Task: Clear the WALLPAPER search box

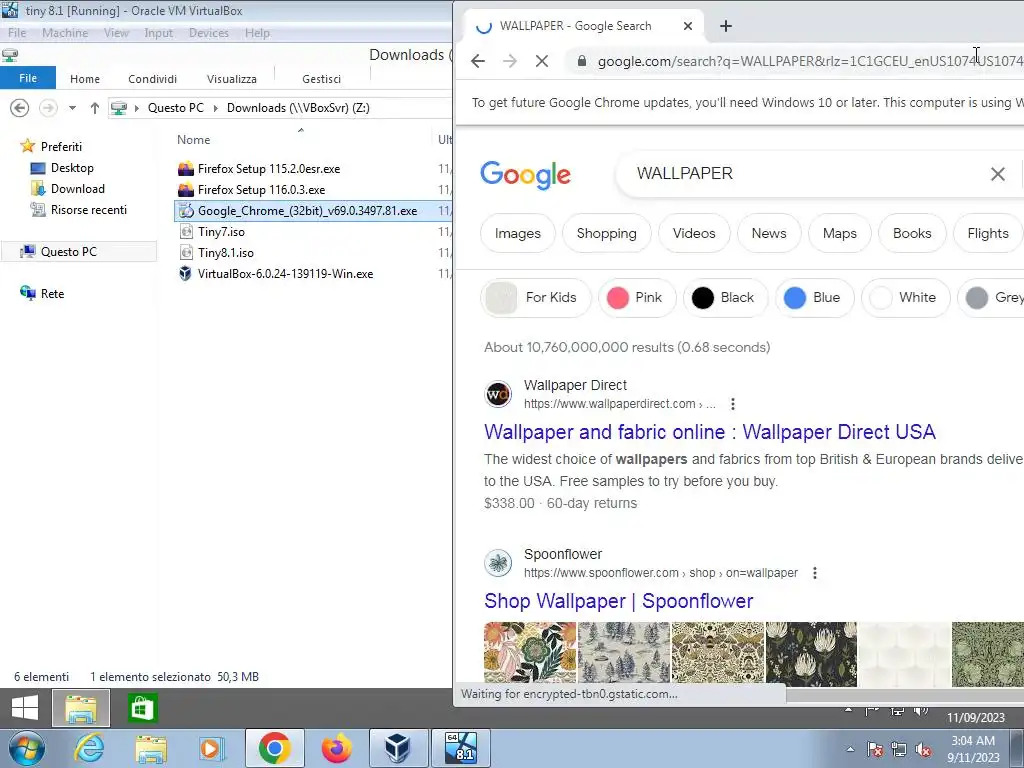Action: click(x=997, y=174)
